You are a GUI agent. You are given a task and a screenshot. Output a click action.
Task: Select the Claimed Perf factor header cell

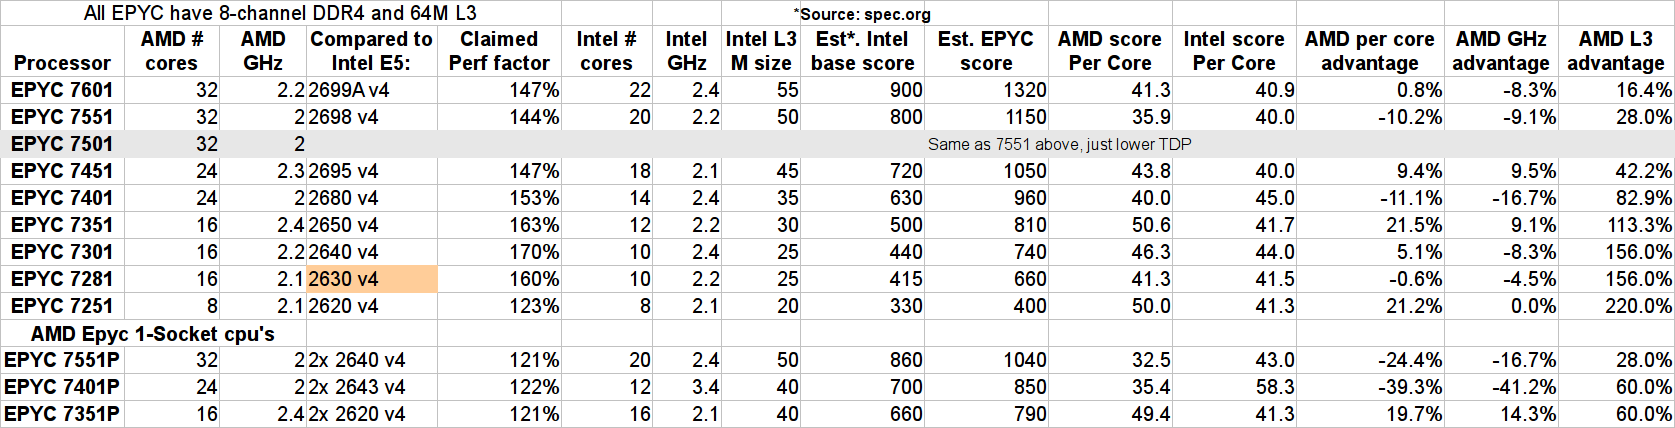(498, 51)
